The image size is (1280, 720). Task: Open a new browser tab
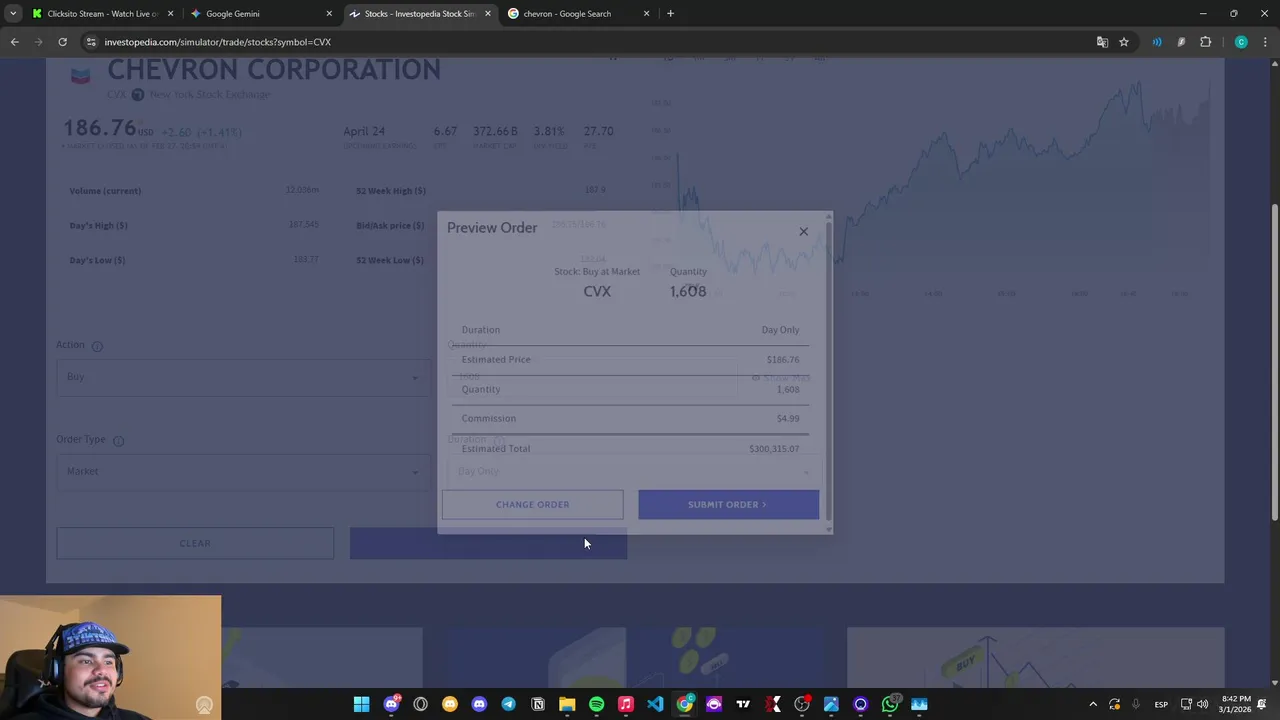click(x=670, y=14)
